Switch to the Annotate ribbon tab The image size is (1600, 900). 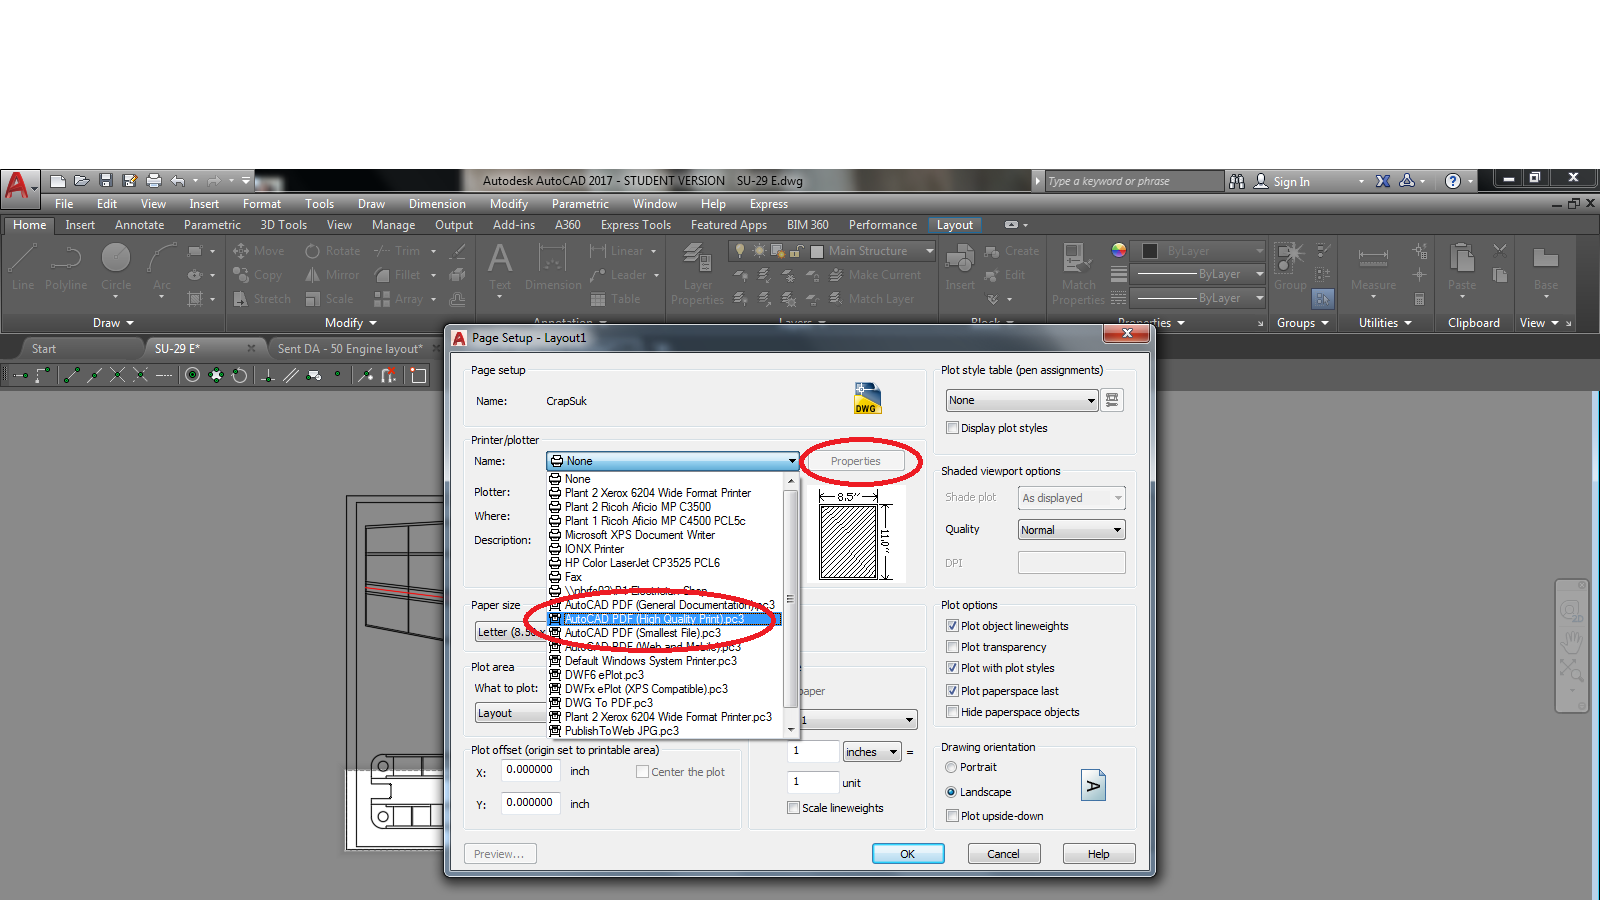tap(139, 225)
